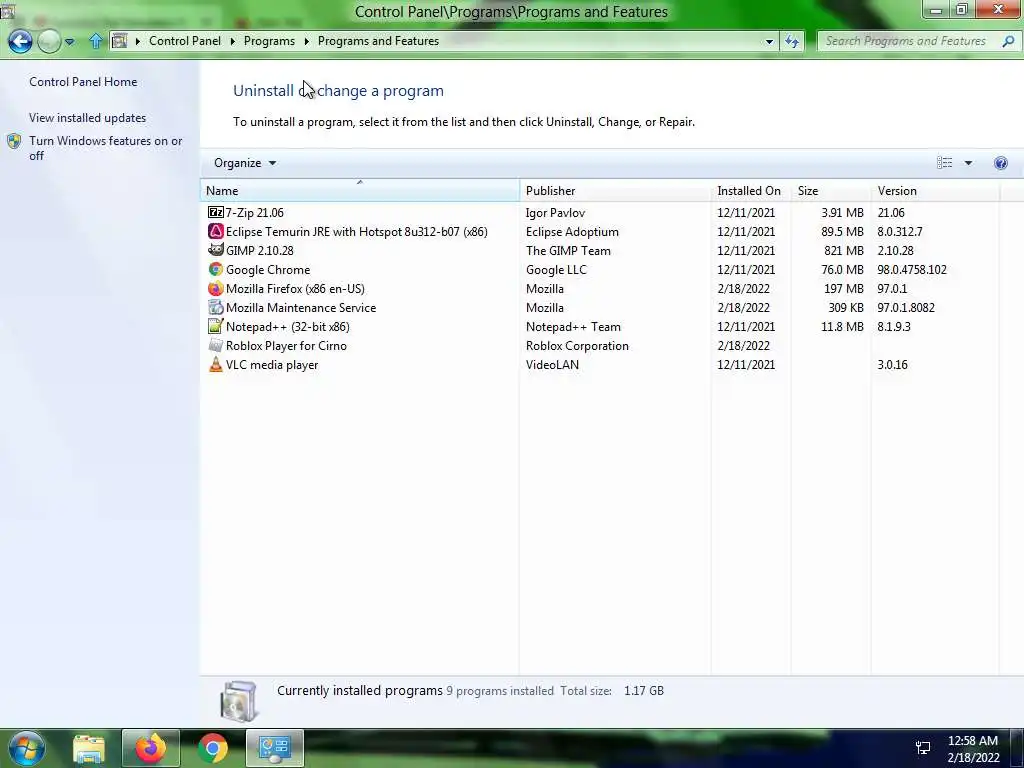Image resolution: width=1024 pixels, height=768 pixels.
Task: Sort by the Name column header
Action: [x=360, y=191]
